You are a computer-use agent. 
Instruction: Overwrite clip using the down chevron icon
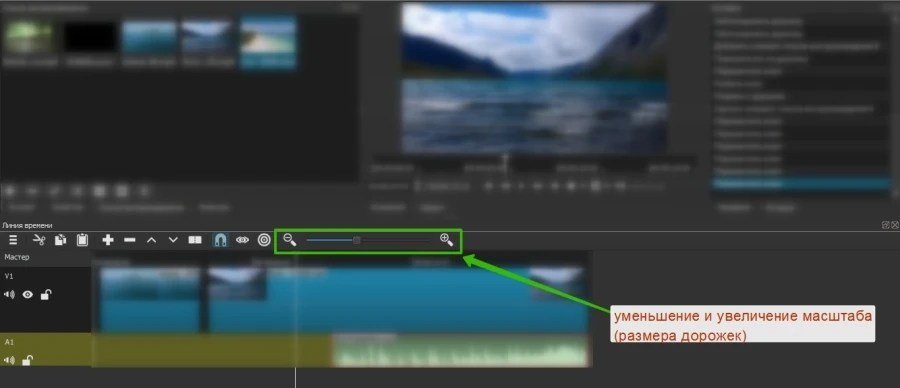click(x=173, y=240)
